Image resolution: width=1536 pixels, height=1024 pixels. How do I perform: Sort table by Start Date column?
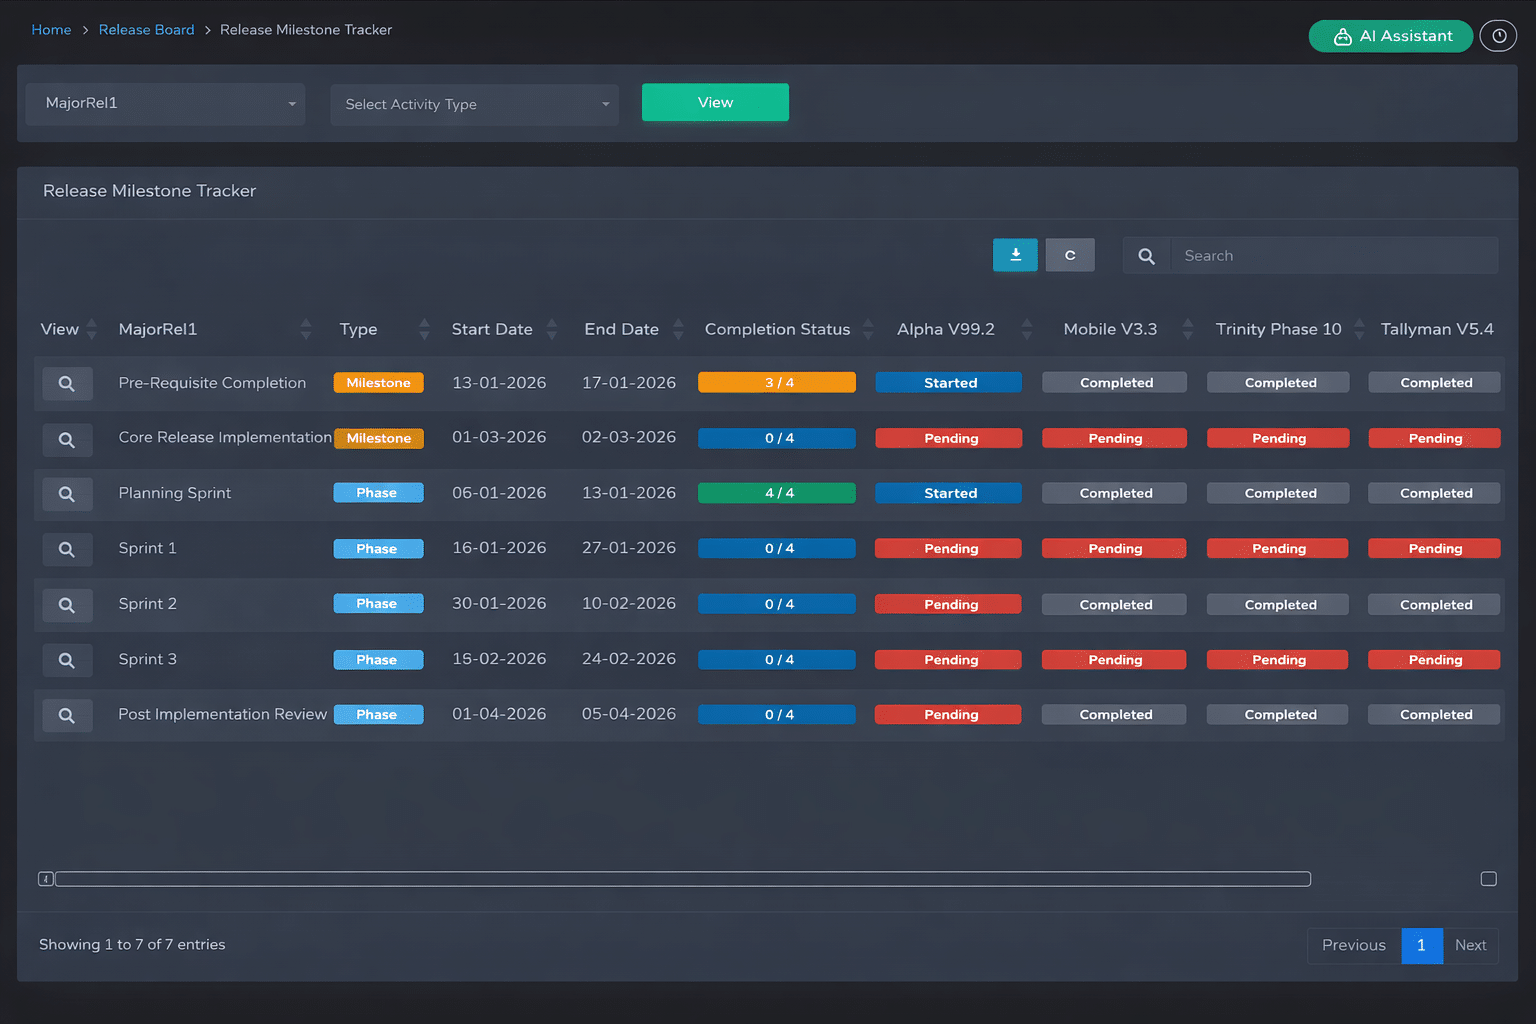point(492,329)
